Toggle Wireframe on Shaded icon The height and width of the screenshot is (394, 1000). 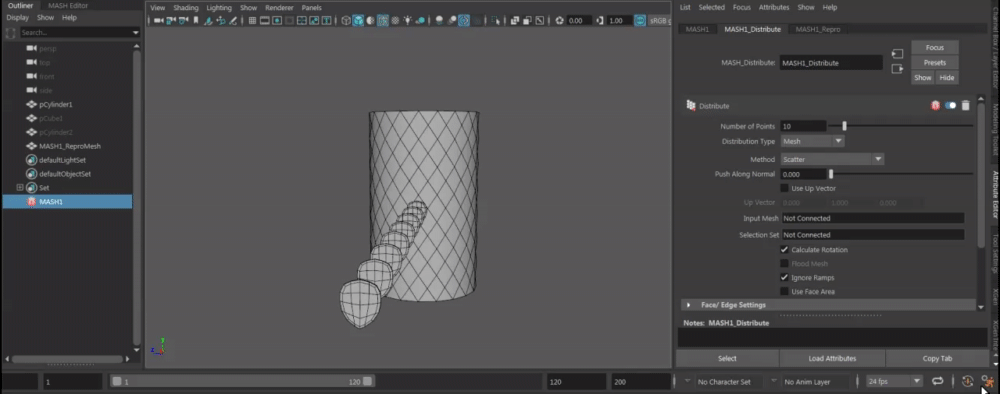point(383,21)
